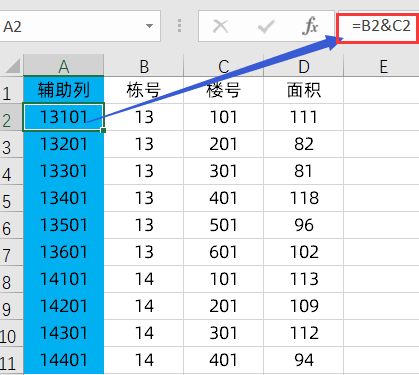Select row 6 header
The image size is (419, 375).
[x=11, y=225]
